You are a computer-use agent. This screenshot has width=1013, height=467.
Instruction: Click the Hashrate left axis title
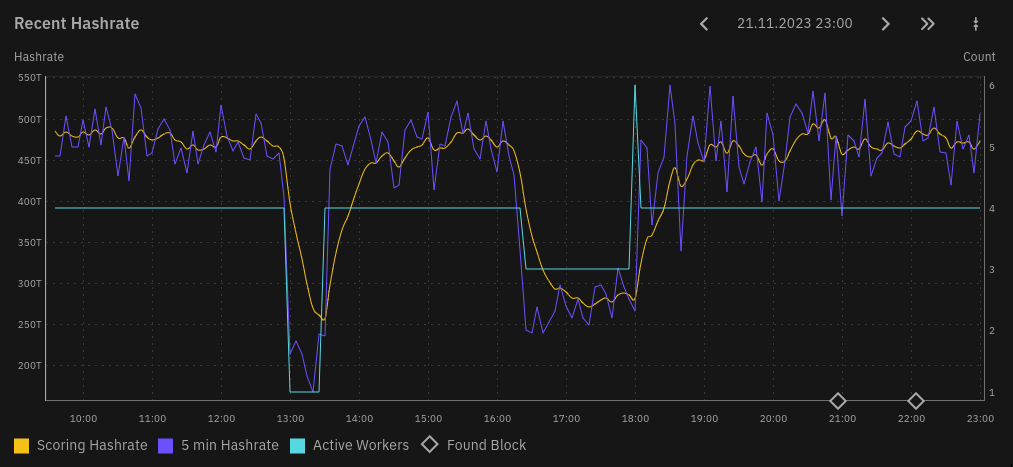[39, 57]
